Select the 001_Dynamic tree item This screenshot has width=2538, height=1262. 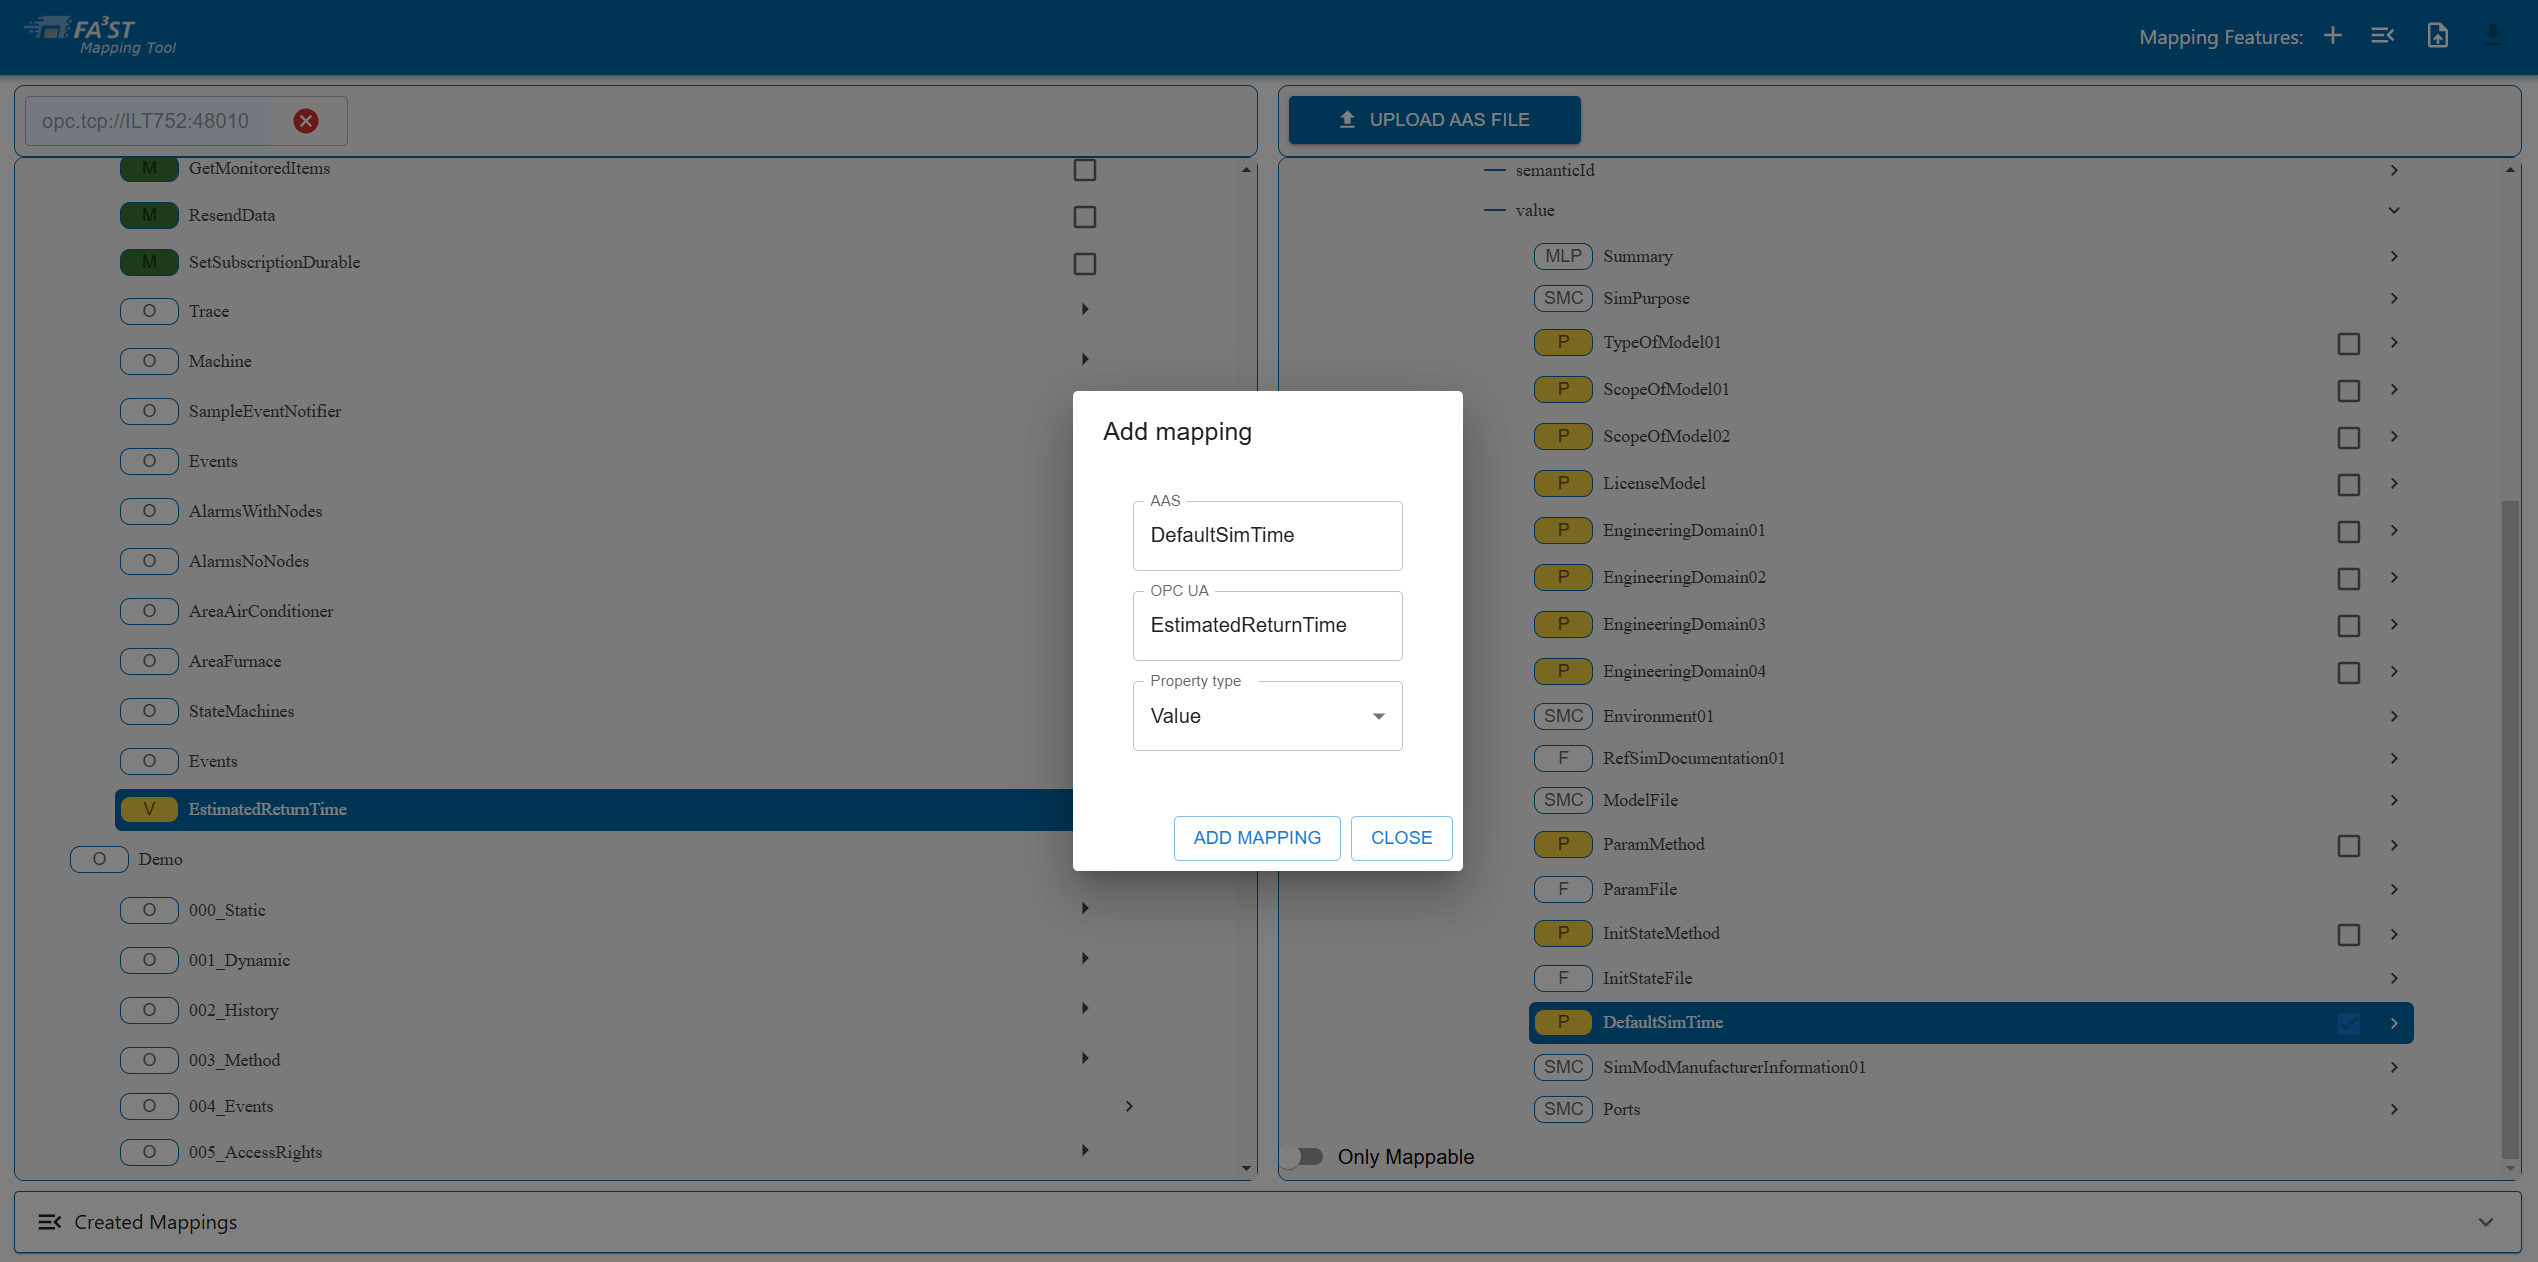click(239, 960)
